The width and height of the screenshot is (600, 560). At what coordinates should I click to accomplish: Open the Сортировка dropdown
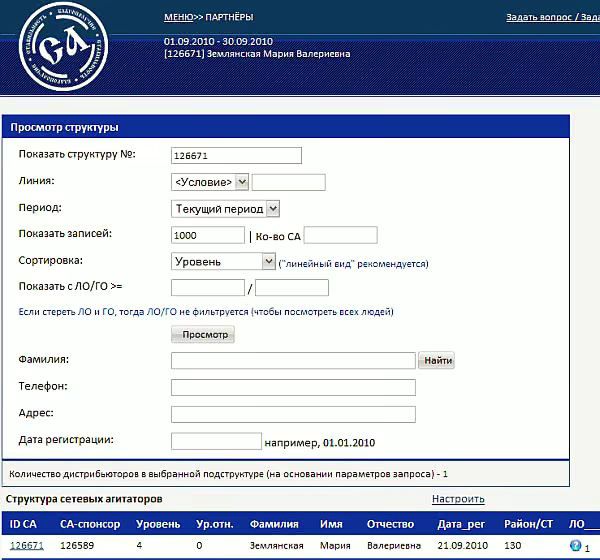pyautogui.click(x=223, y=261)
